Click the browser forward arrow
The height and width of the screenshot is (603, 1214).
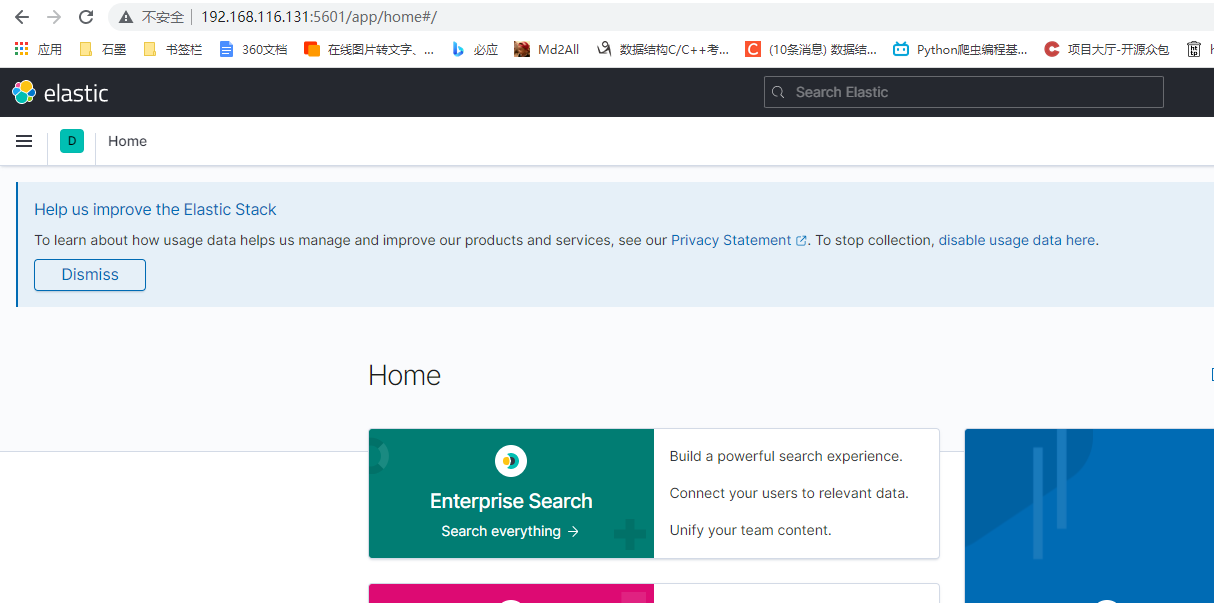tap(54, 17)
